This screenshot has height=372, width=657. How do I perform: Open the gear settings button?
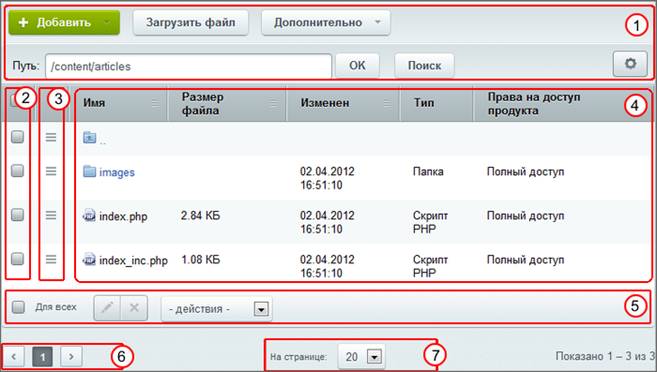[630, 64]
